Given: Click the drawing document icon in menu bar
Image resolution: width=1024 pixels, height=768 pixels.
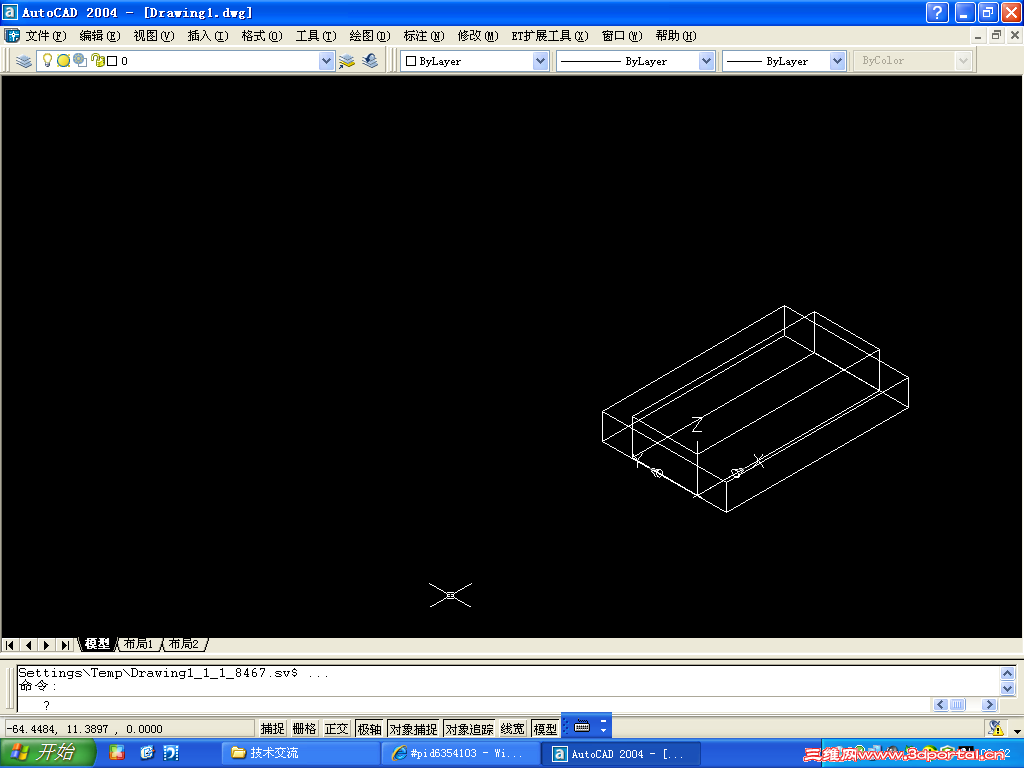Looking at the screenshot, I should 12,35.
